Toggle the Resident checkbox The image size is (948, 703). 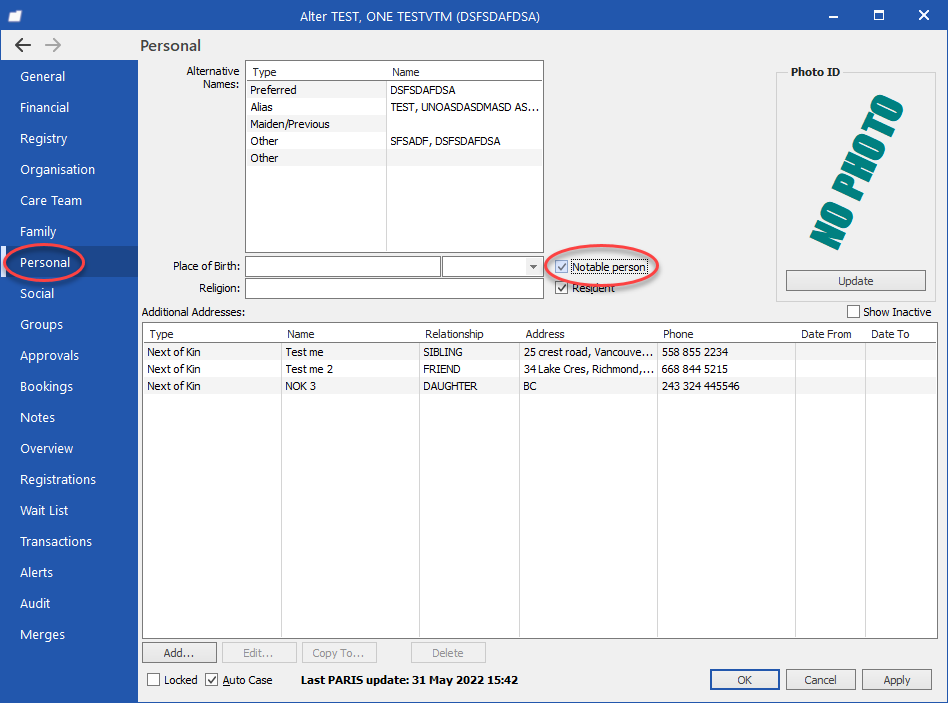click(562, 288)
